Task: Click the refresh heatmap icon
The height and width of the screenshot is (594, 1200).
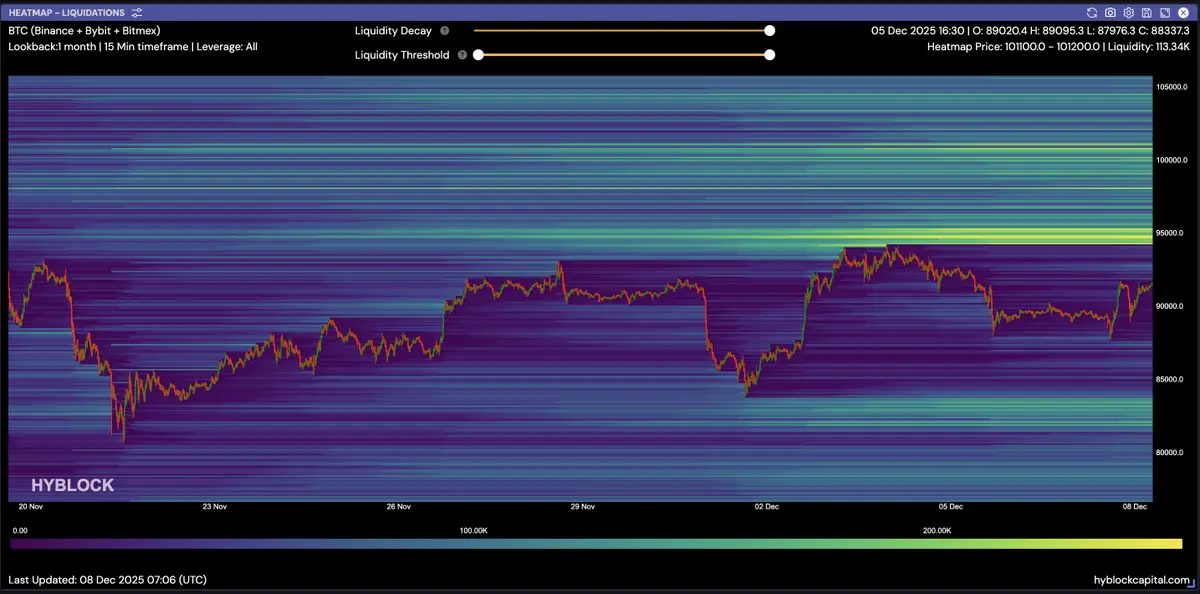Action: (x=1092, y=12)
